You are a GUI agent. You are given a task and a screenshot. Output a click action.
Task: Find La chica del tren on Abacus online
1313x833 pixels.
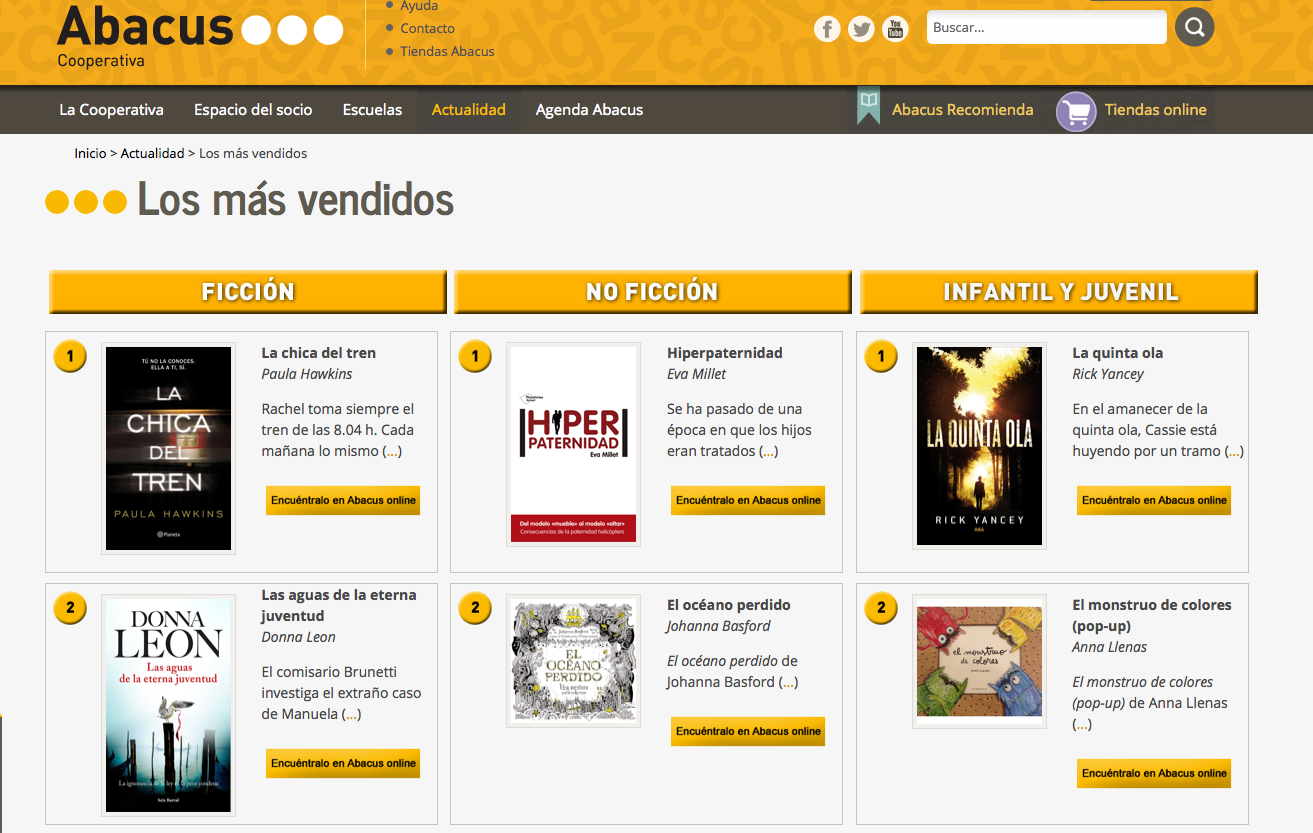point(343,500)
